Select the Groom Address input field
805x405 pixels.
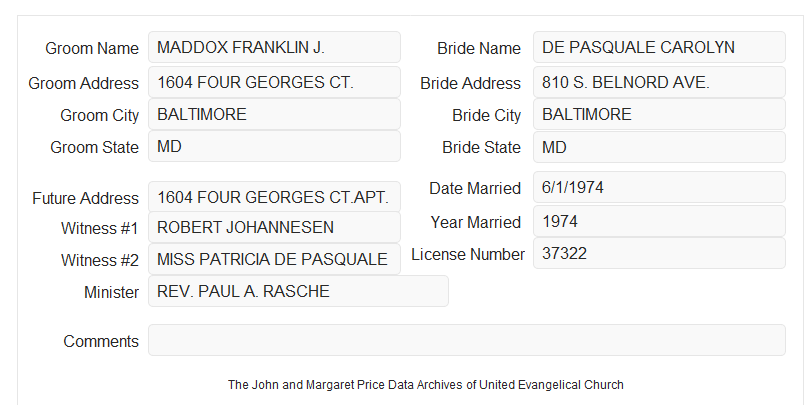point(274,82)
